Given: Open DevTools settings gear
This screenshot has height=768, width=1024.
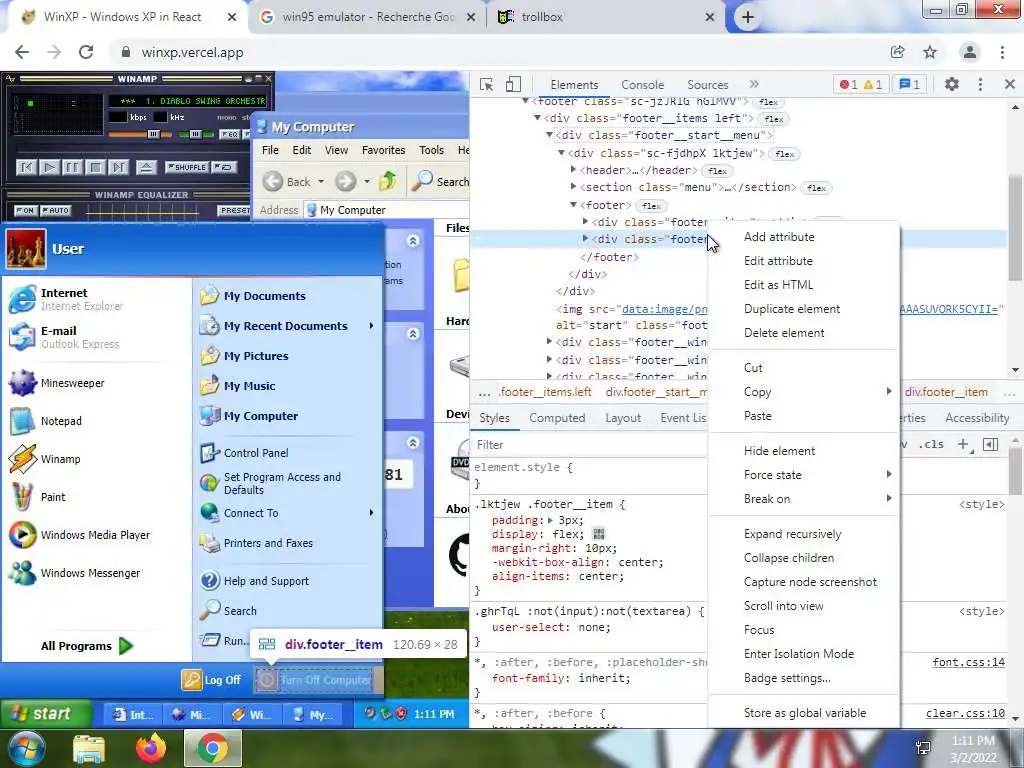Looking at the screenshot, I should point(952,84).
